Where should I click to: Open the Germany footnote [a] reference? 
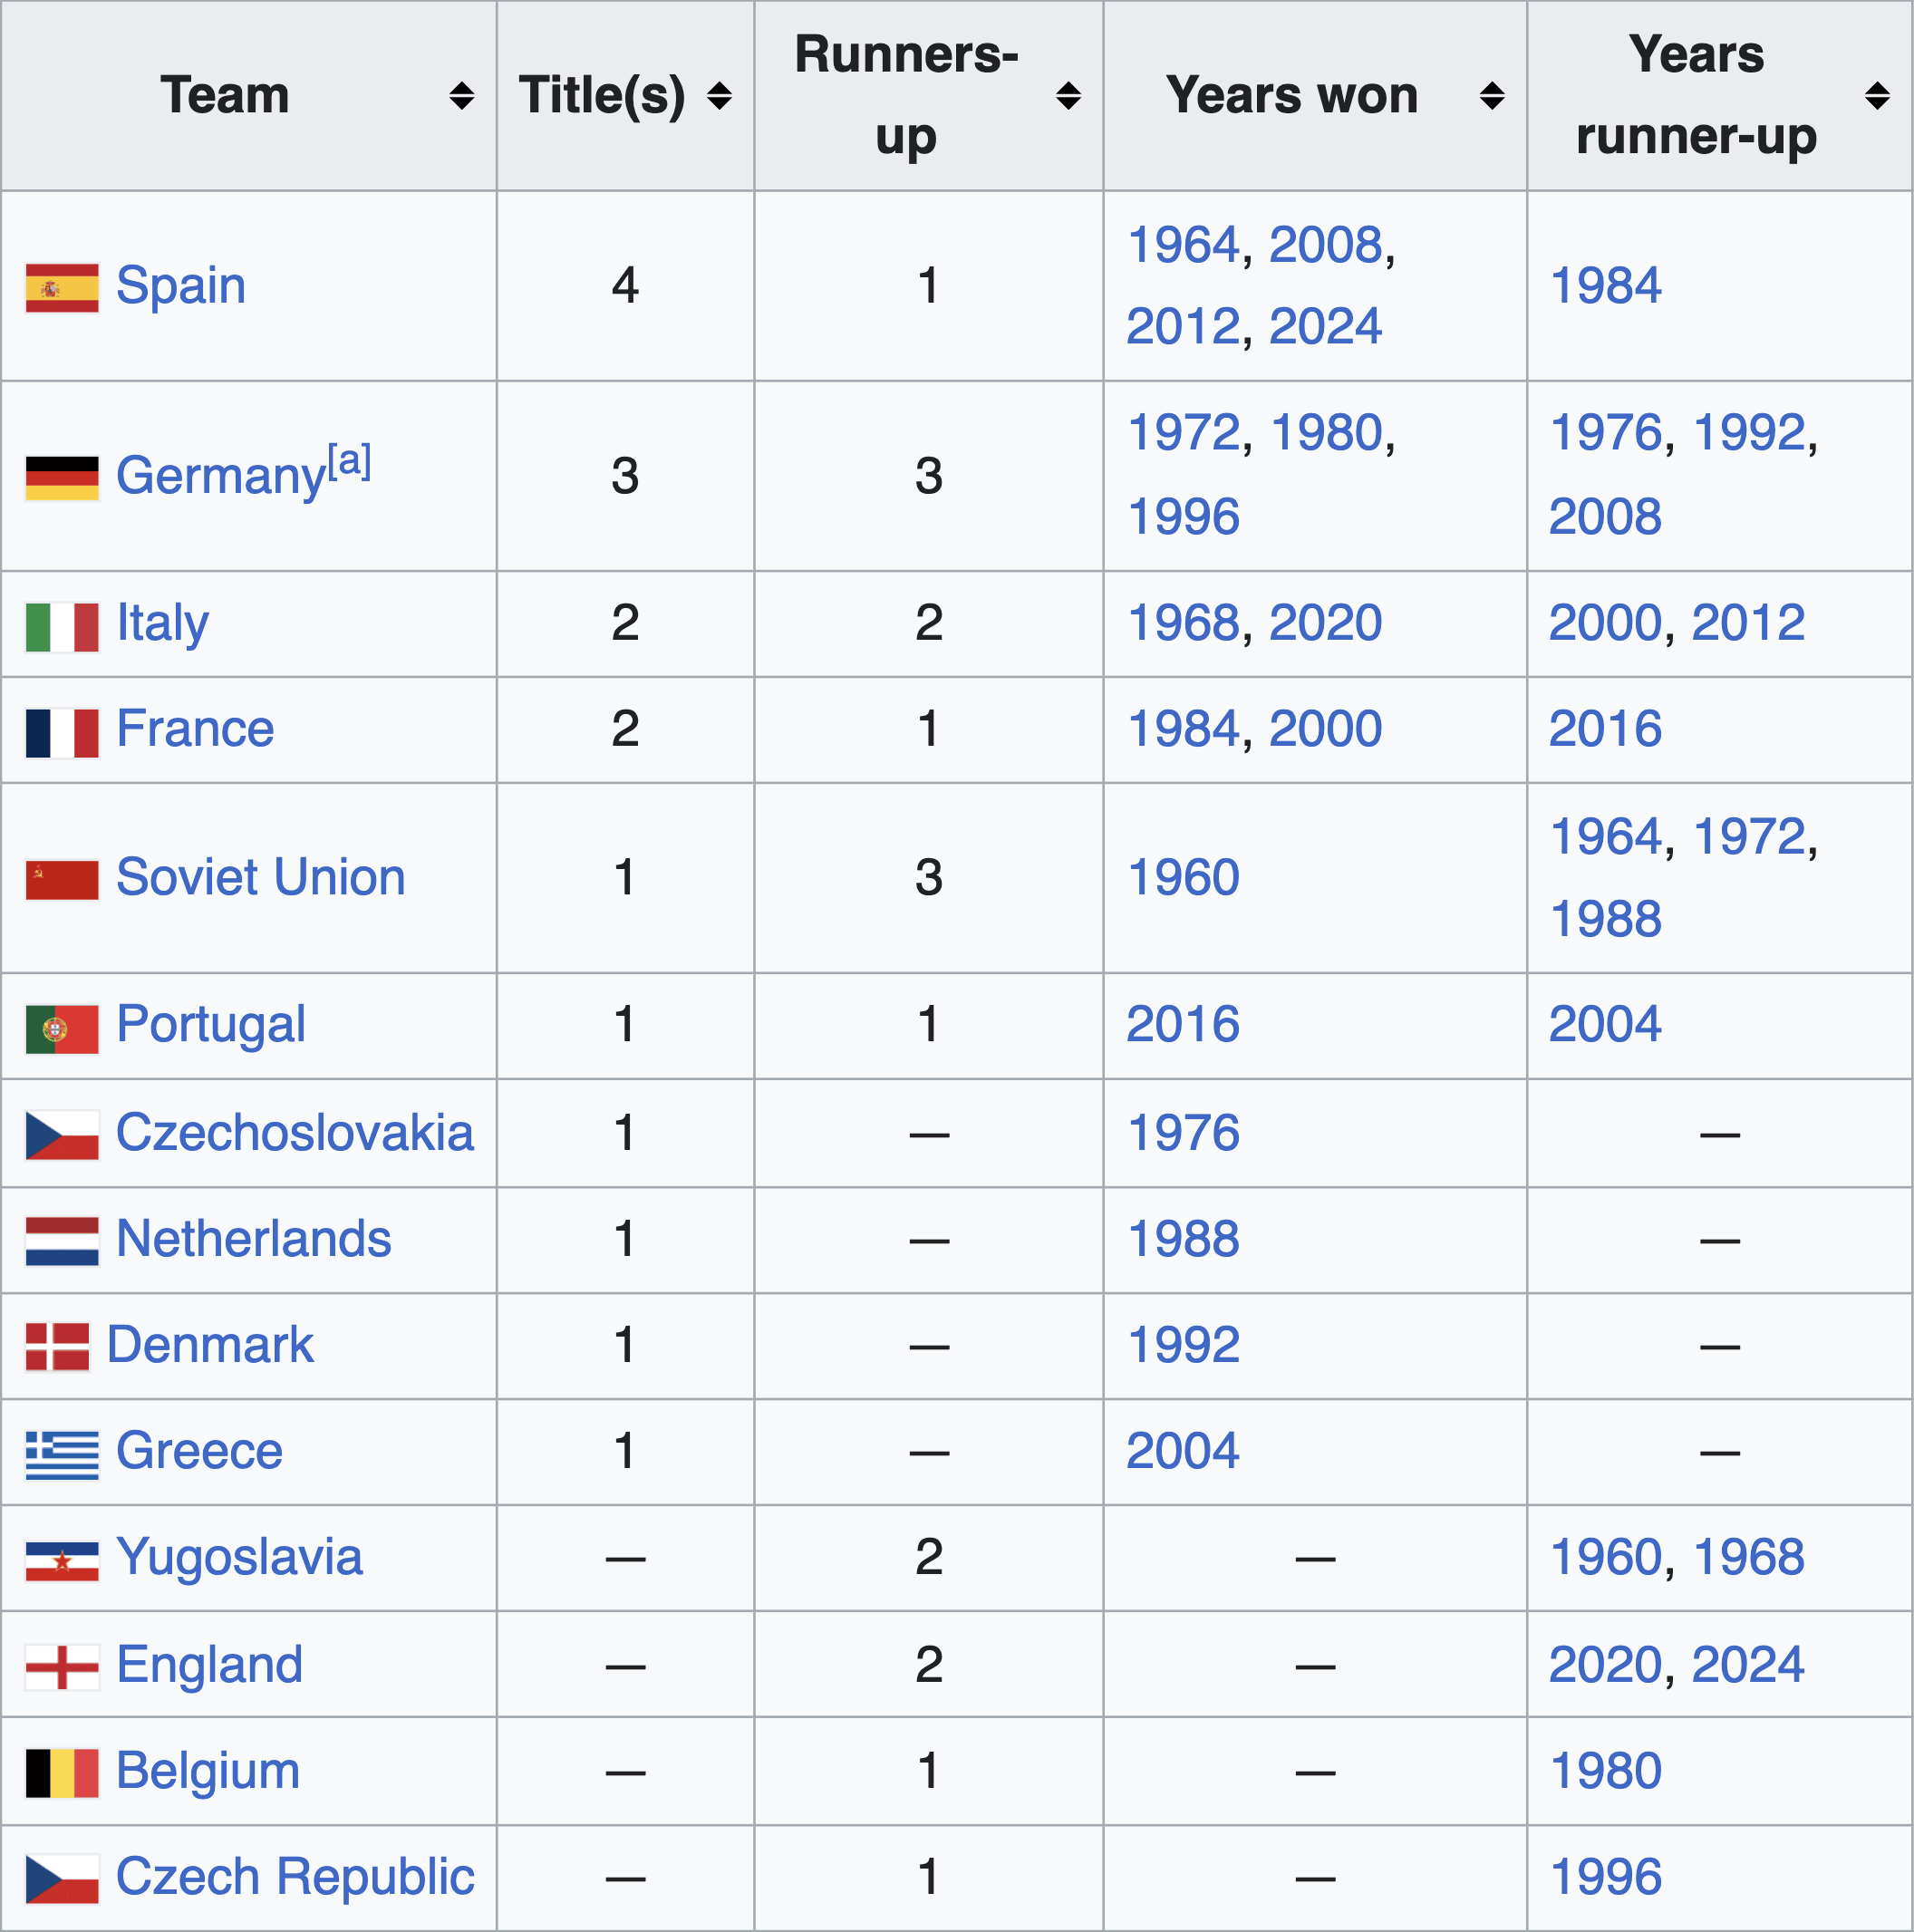(x=350, y=461)
